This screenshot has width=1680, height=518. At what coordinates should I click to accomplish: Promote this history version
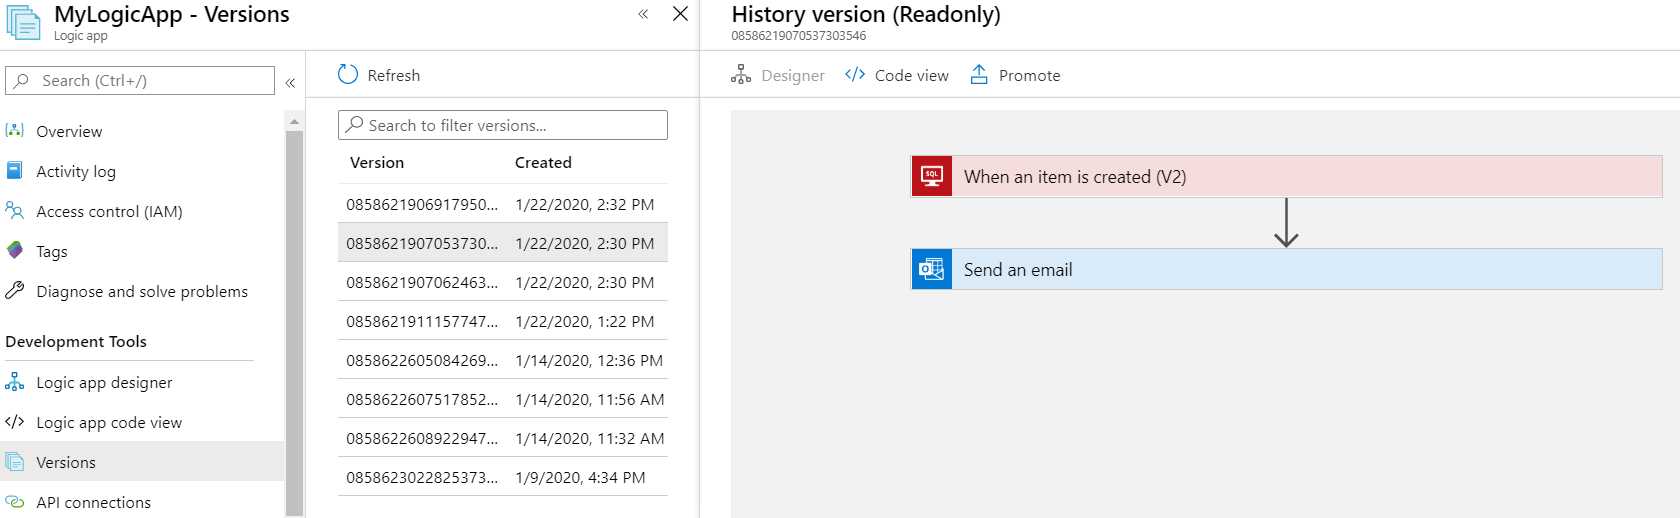[1015, 75]
